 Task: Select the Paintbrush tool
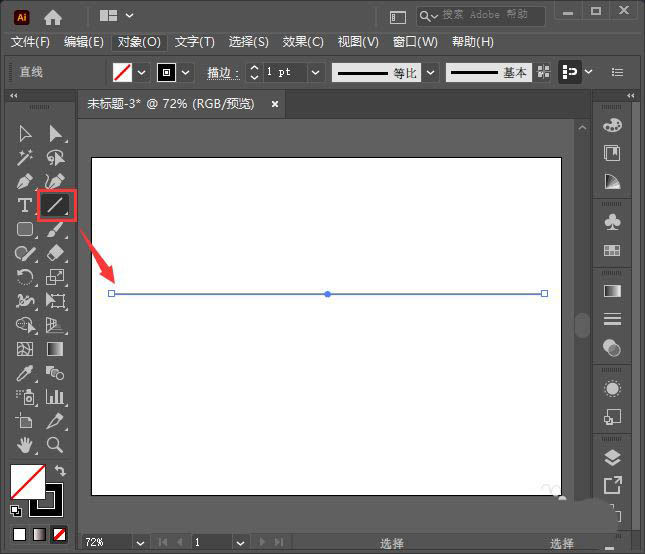pos(56,229)
